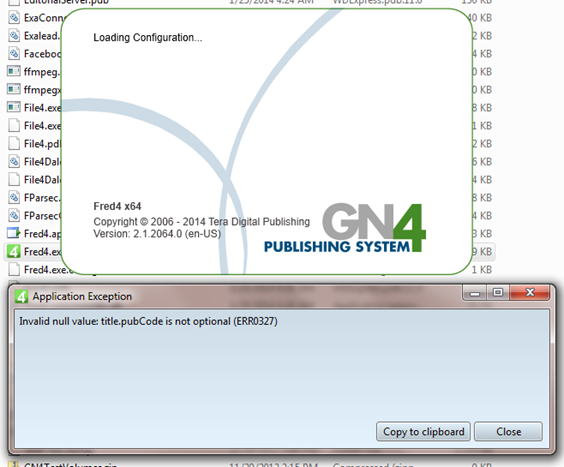Click the File4.pdb blank file icon
The width and height of the screenshot is (564, 467).
14,143
